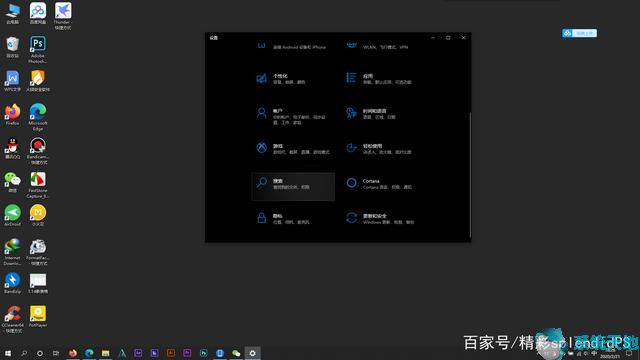Open the Huorong security desktop shortcut

38,80
